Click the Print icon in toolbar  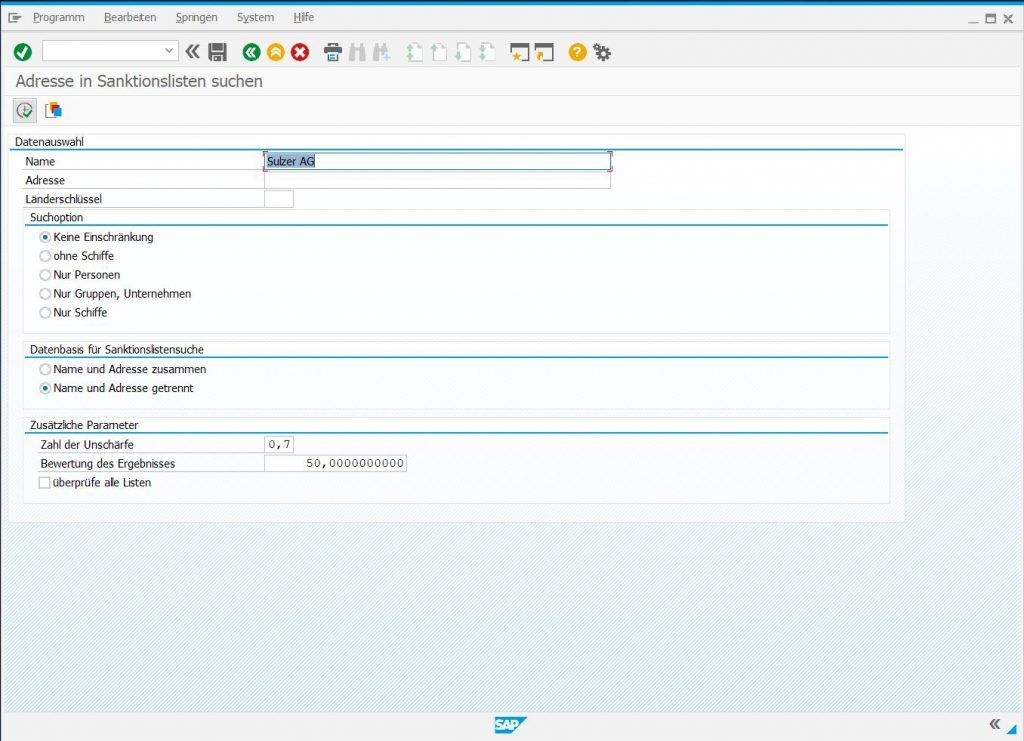[333, 52]
